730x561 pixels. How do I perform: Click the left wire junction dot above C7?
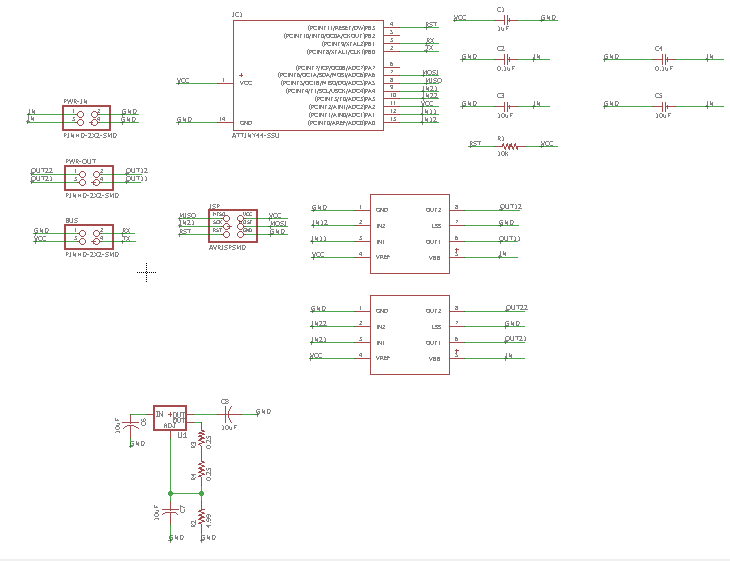point(170,493)
